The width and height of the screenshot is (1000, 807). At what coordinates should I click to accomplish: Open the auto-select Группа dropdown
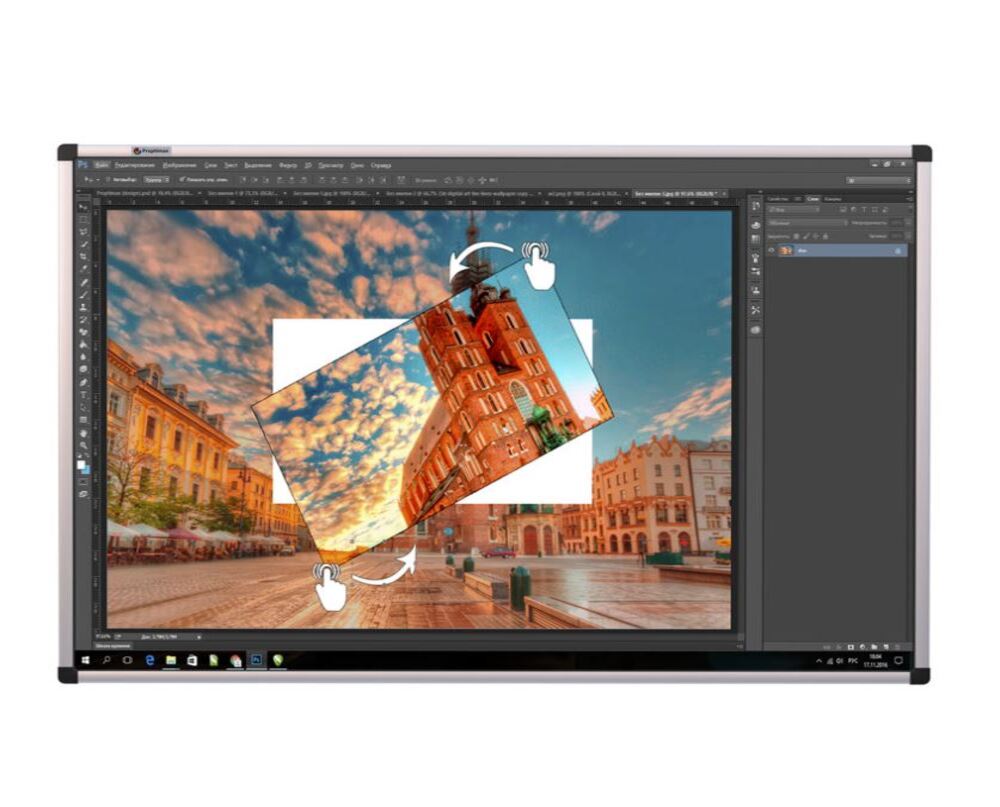156,180
